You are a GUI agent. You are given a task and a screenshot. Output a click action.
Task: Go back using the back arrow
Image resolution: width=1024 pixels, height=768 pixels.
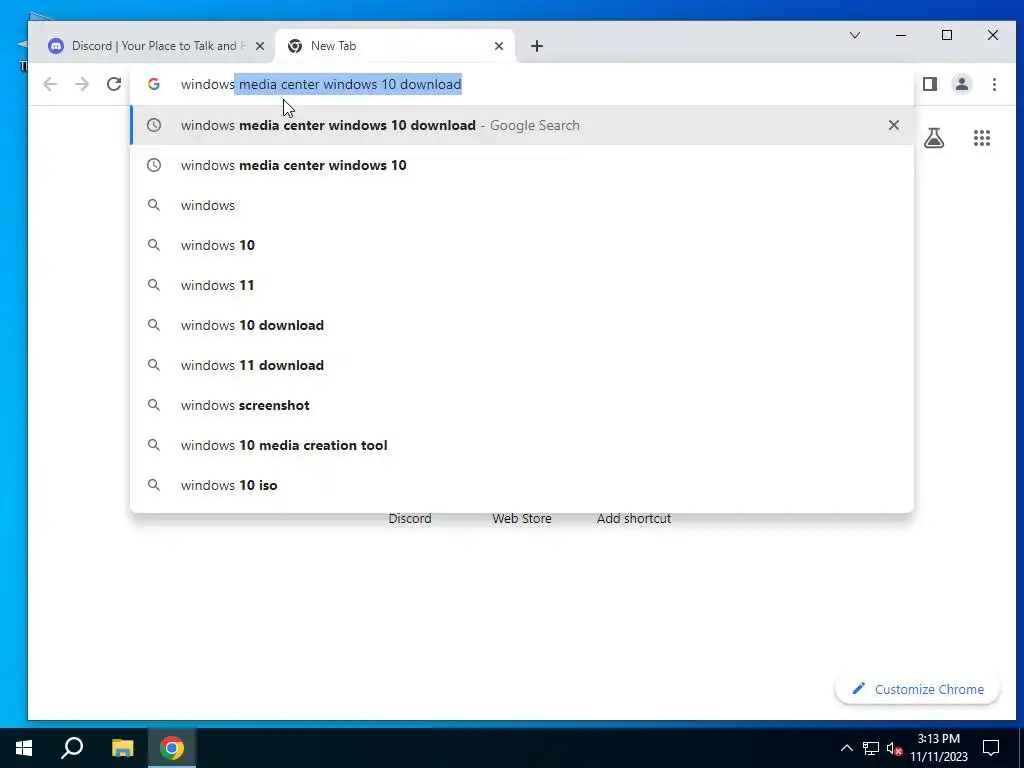(x=50, y=84)
